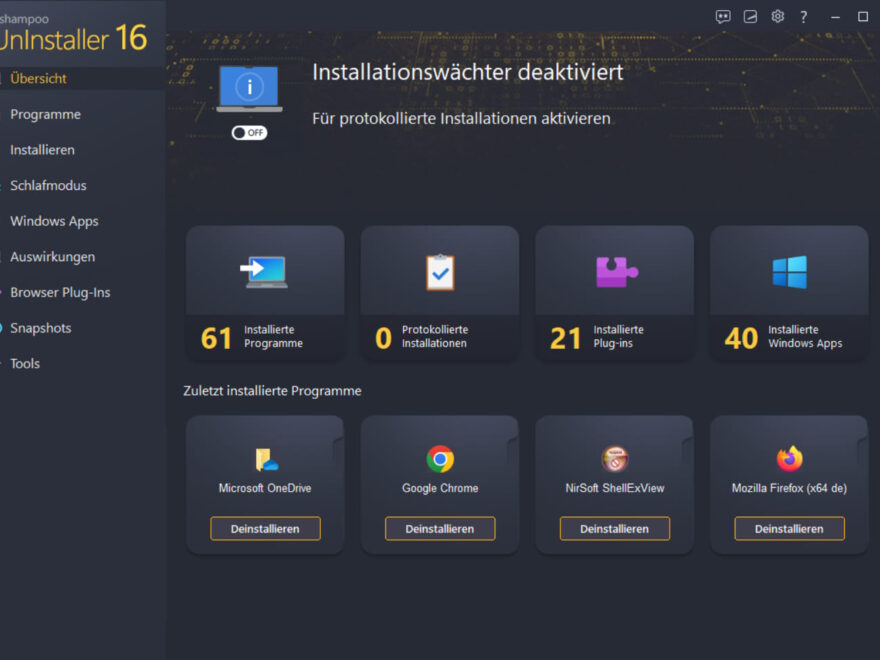Viewport: 880px width, 660px height.
Task: Click the installed programs laptop icon
Action: 264,272
